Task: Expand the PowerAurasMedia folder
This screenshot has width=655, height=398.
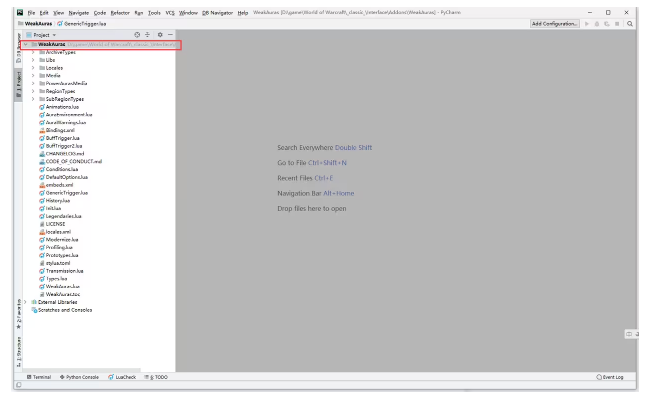Action: (33, 84)
